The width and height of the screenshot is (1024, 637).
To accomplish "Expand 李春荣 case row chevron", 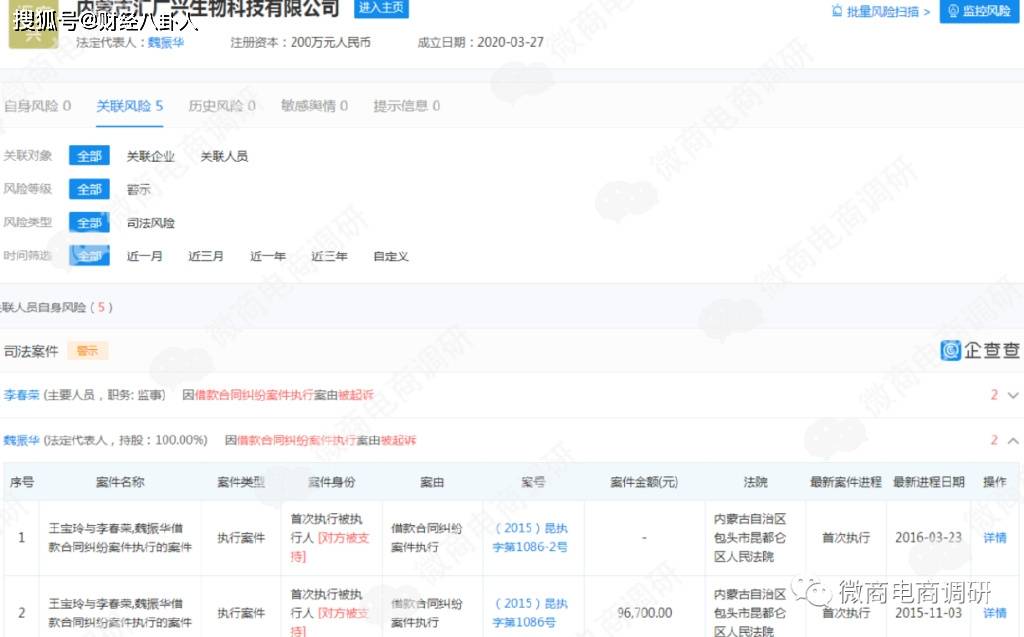I will pyautogui.click(x=1013, y=395).
